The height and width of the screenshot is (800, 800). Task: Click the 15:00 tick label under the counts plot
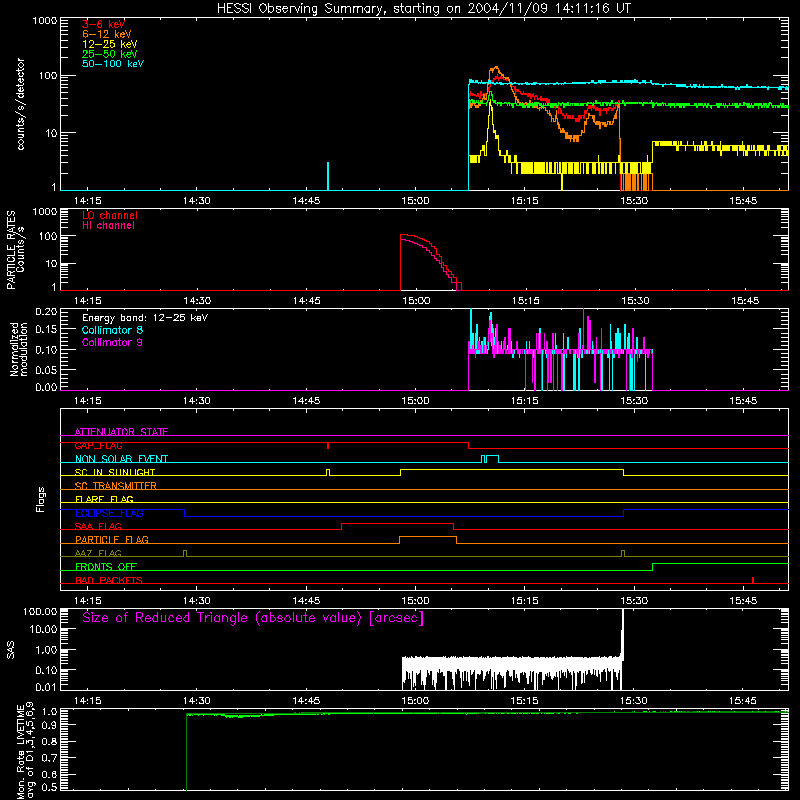415,201
